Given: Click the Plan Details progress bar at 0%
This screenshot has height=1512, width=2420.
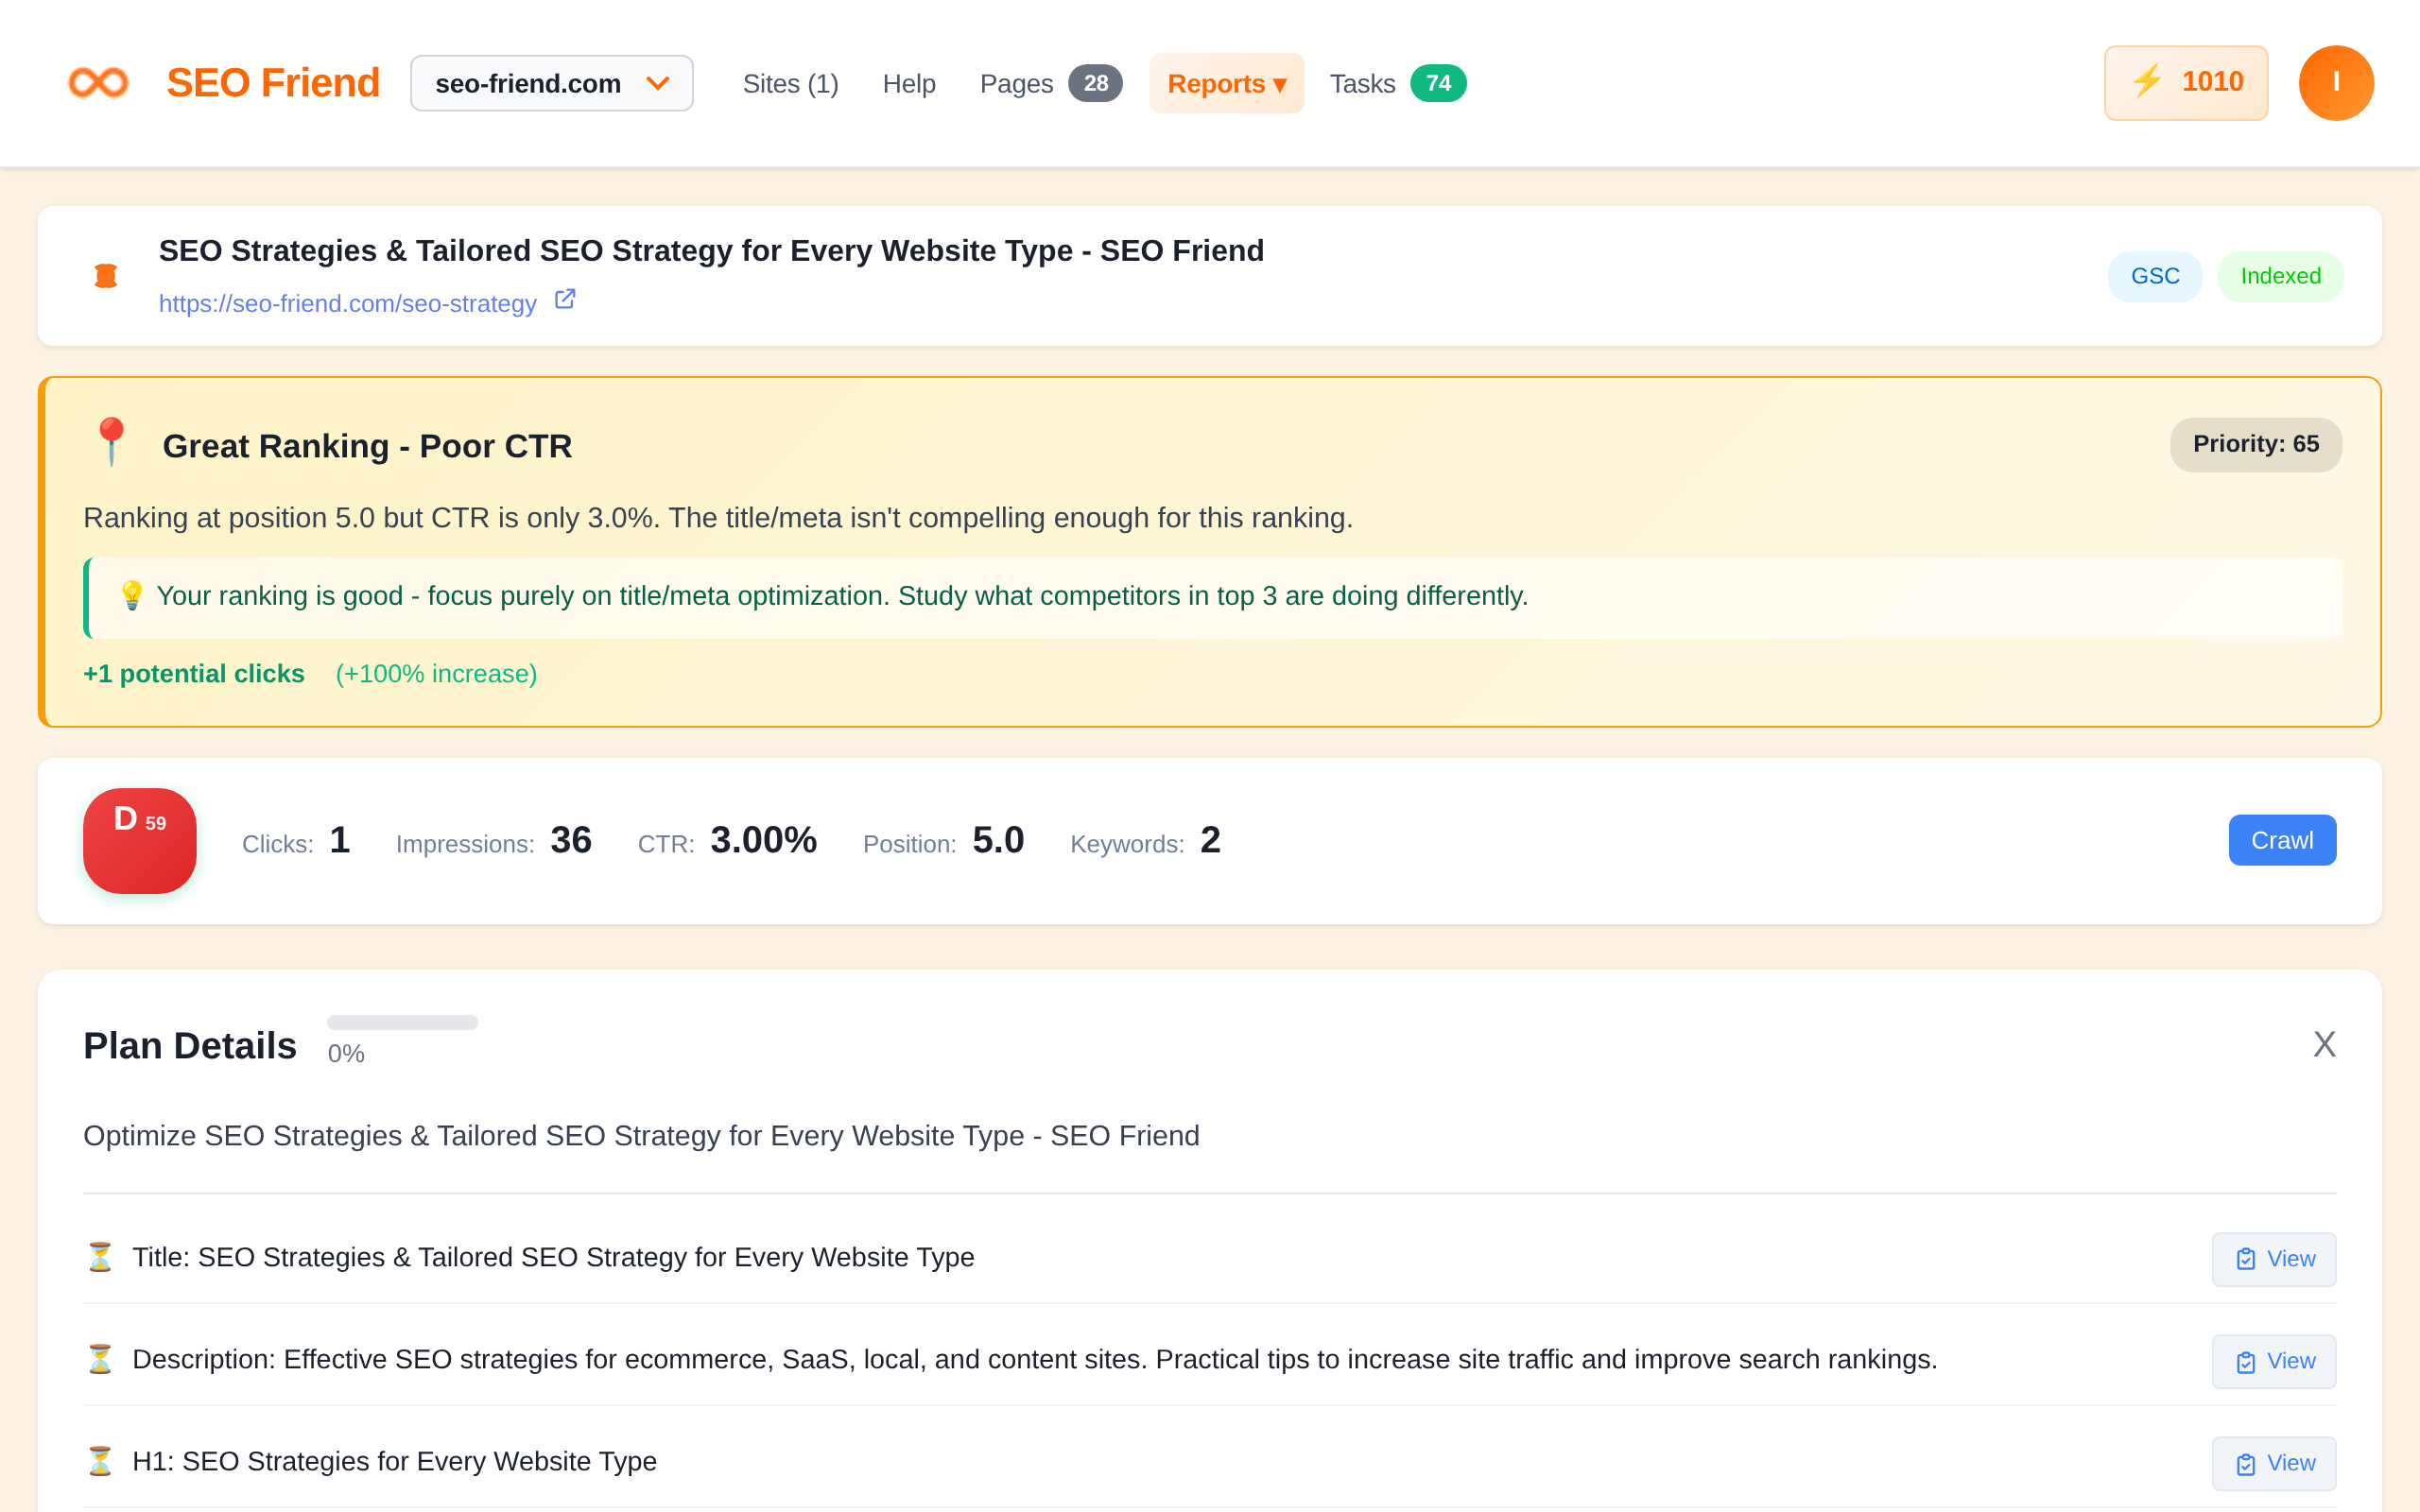Looking at the screenshot, I should click(402, 1022).
